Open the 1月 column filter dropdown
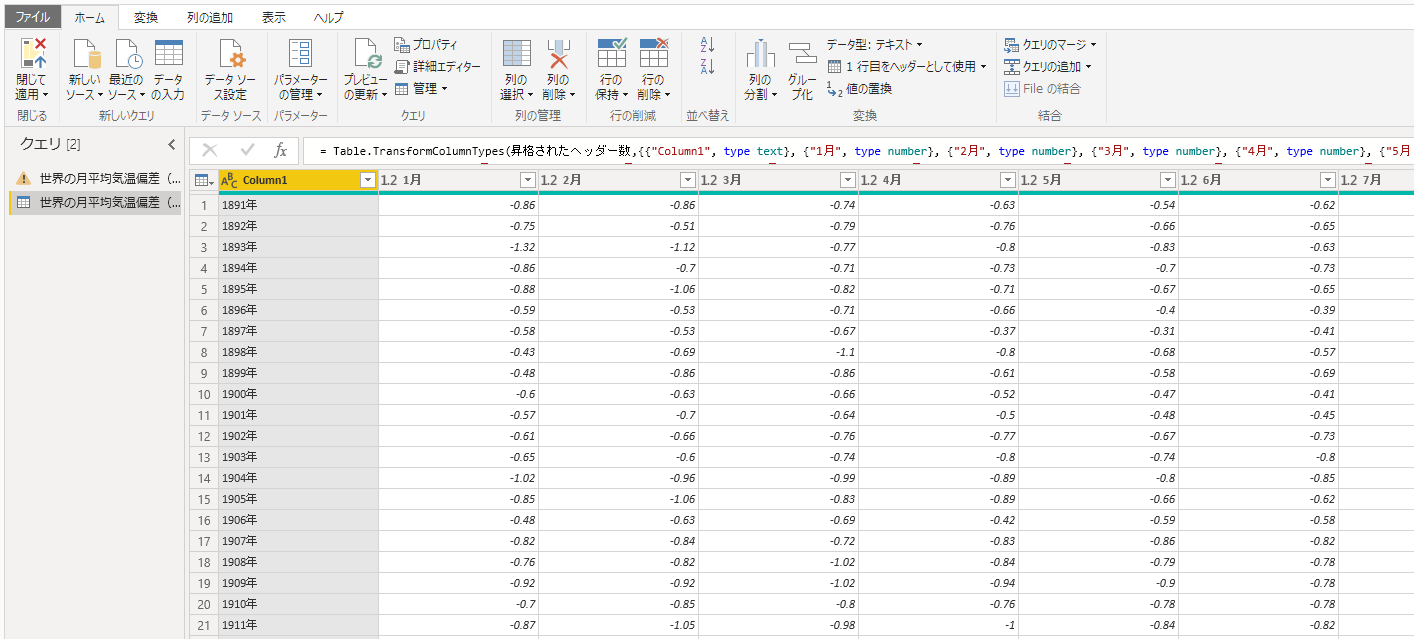The width and height of the screenshot is (1414, 639). [x=527, y=180]
